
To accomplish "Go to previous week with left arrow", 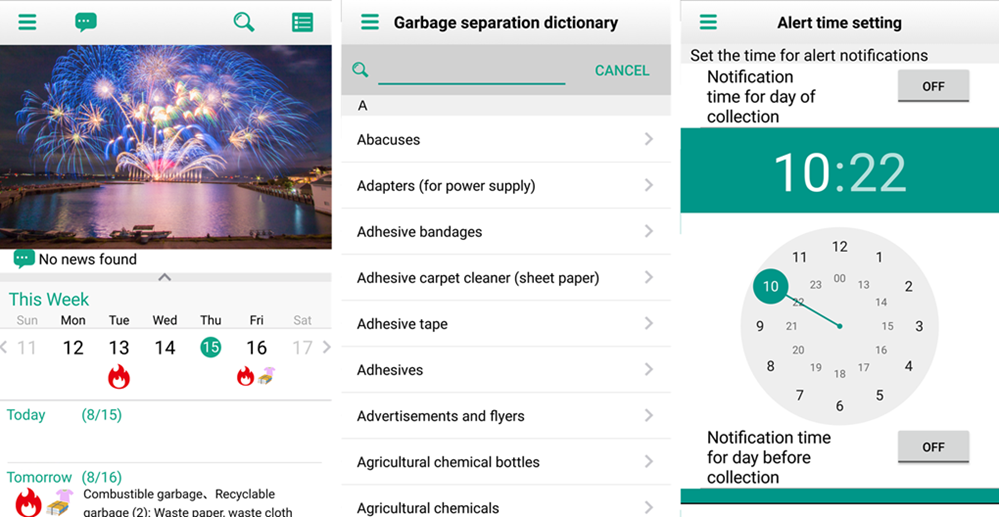I will click(x=5, y=348).
